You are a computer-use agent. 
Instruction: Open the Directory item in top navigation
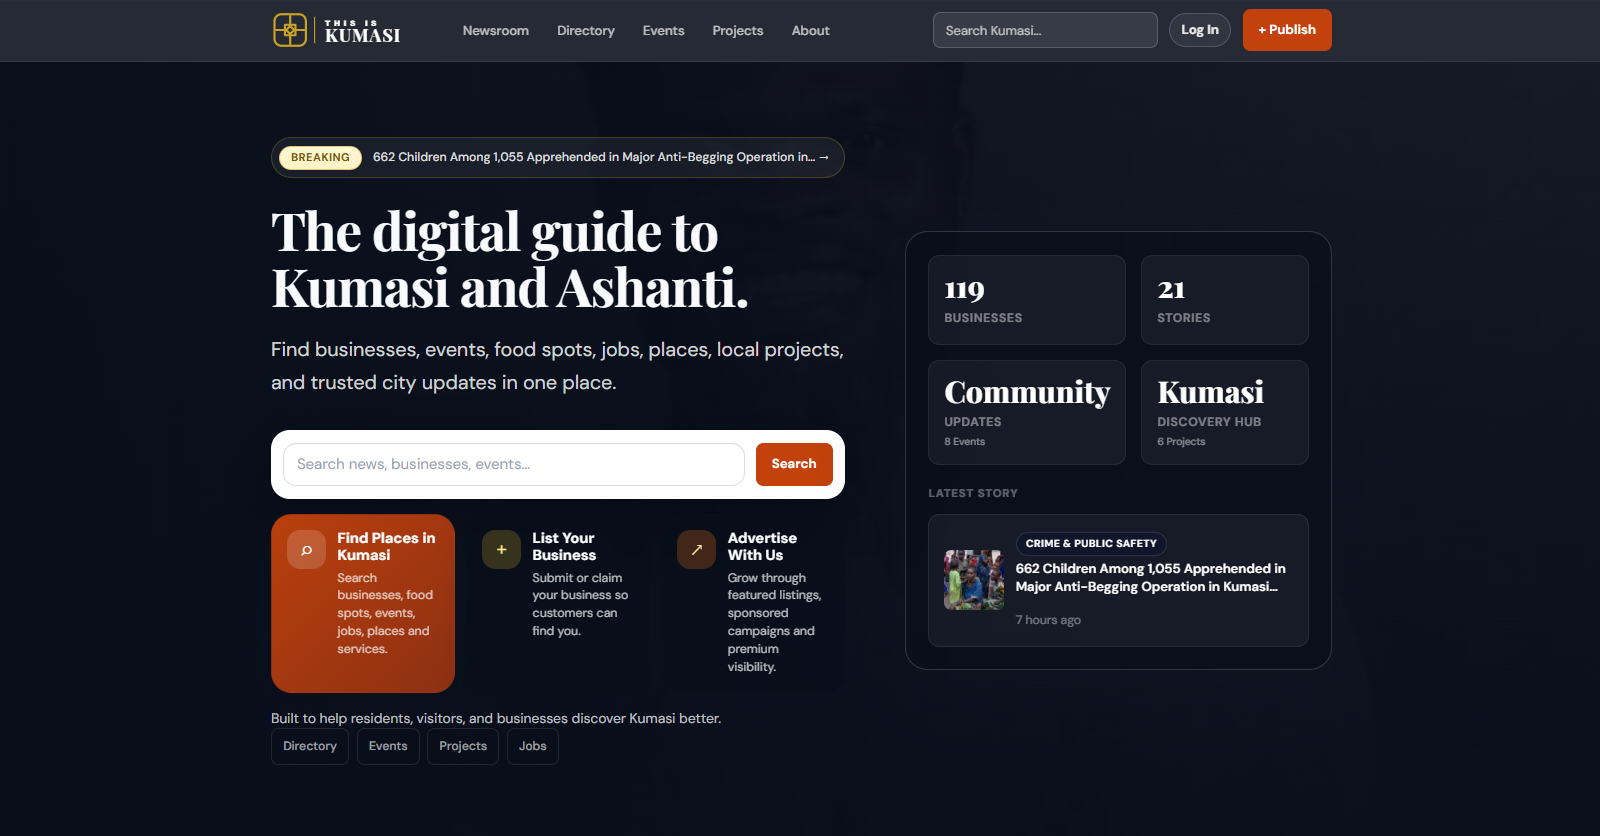point(586,31)
